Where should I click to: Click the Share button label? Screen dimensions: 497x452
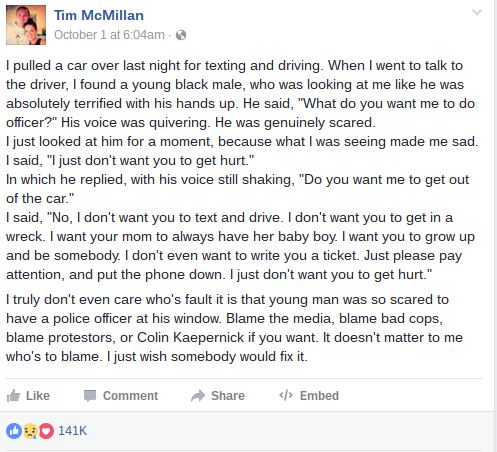228,396
